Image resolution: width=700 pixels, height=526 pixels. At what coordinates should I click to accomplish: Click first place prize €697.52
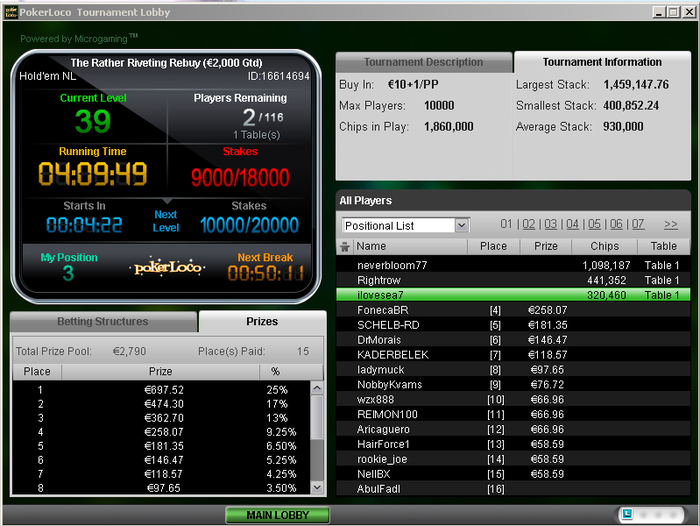point(164,390)
